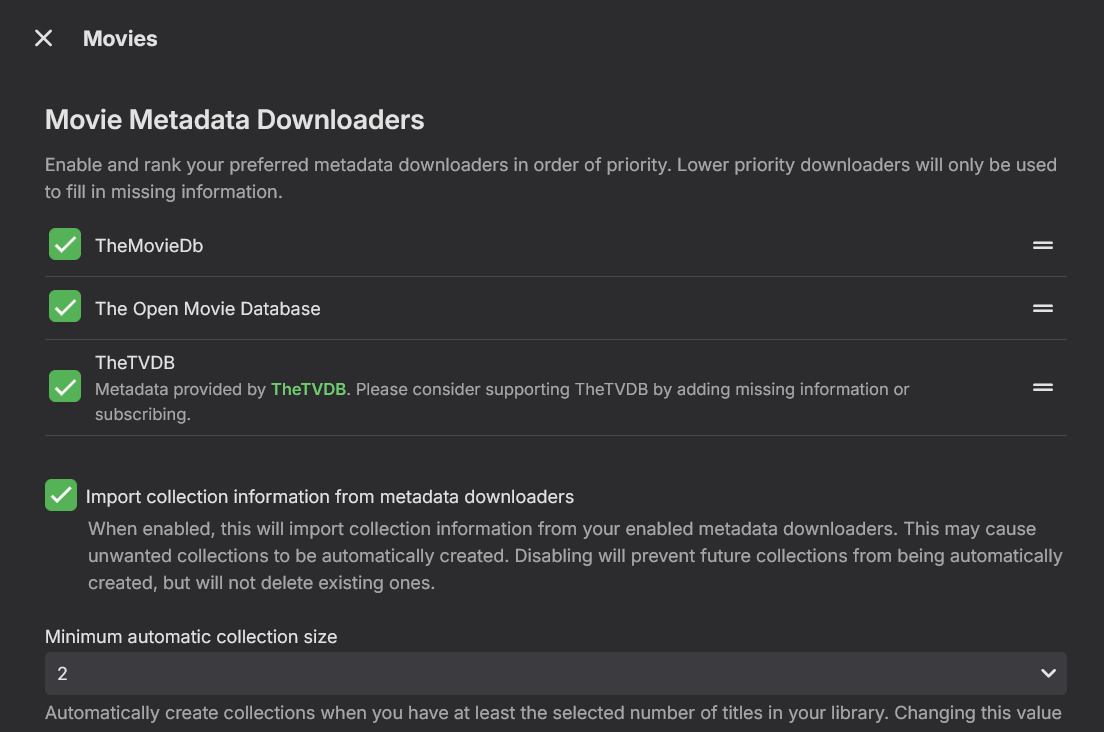
Task: Open the Minimum automatic collection size dropdown
Action: [x=555, y=673]
